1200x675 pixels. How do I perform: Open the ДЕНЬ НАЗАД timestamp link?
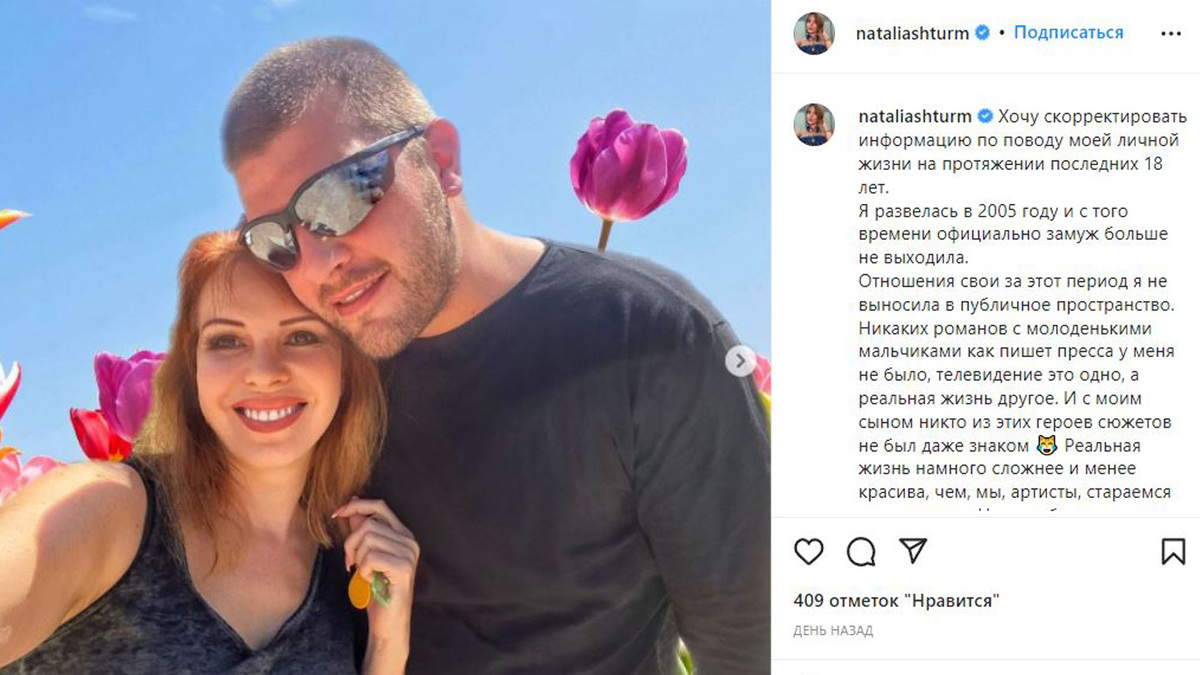click(x=833, y=631)
